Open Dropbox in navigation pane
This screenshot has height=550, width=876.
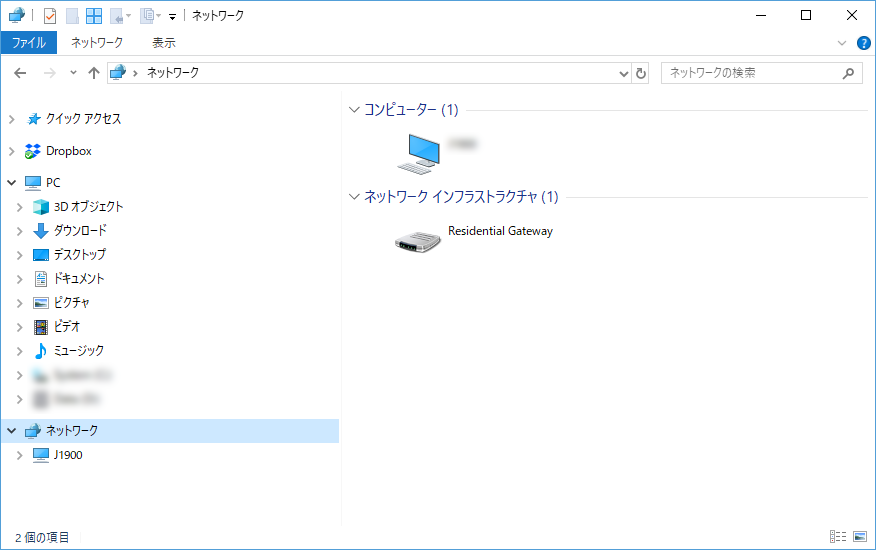pyautogui.click(x=68, y=151)
